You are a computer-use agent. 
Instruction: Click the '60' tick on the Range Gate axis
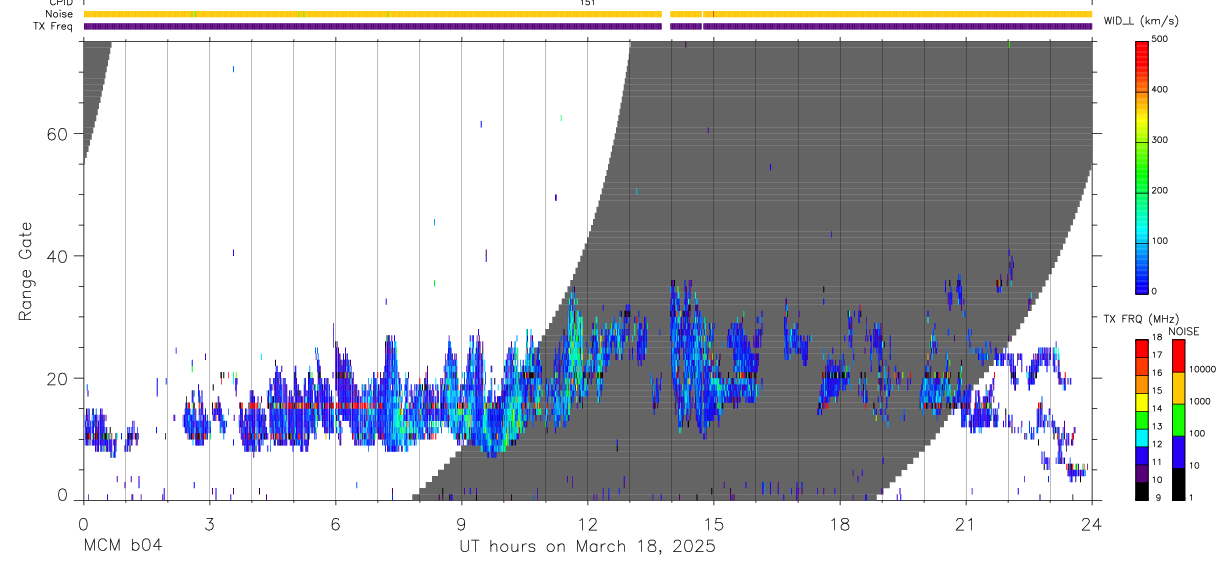58,134
